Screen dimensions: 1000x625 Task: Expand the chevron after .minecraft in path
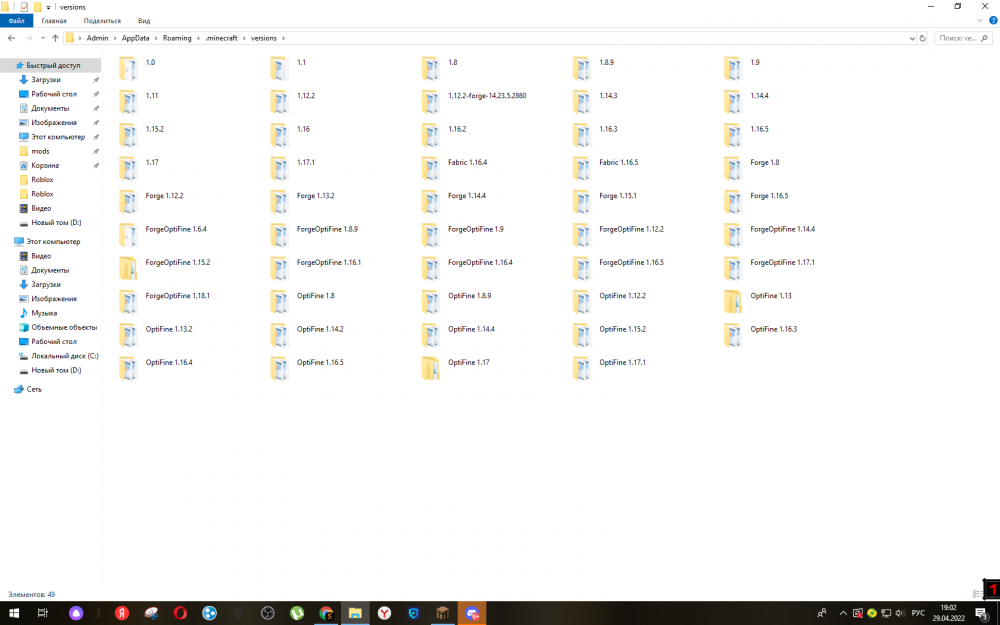(244, 38)
